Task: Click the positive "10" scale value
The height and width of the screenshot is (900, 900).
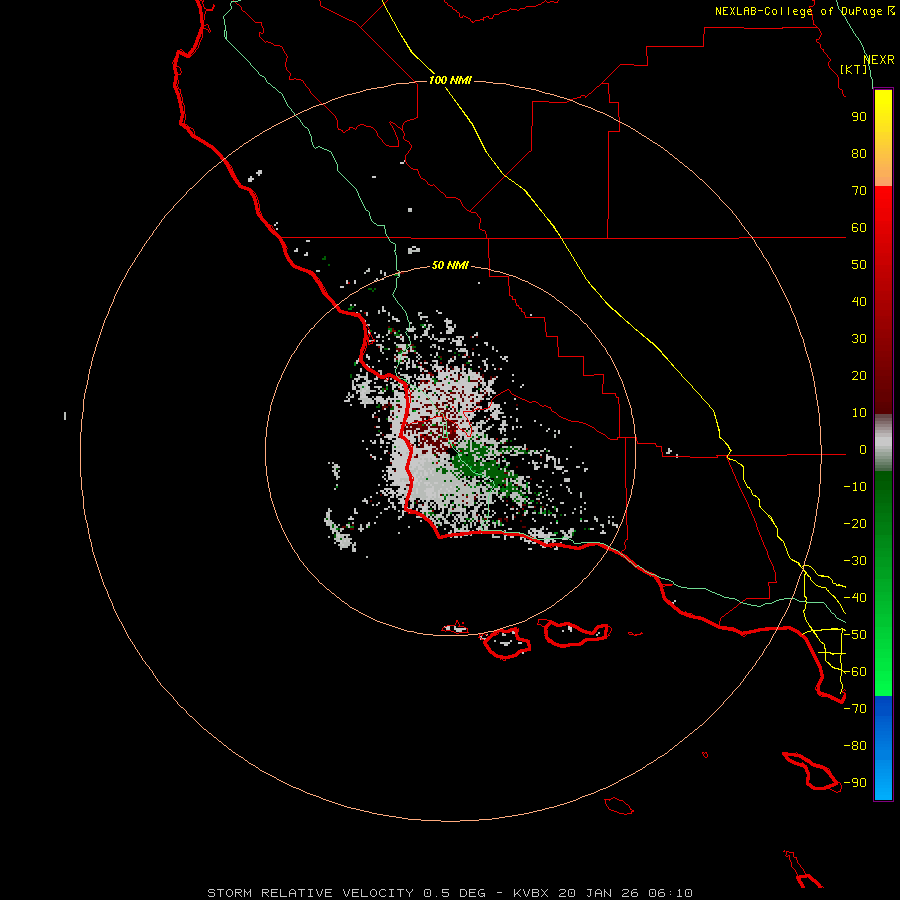Action: (859, 413)
